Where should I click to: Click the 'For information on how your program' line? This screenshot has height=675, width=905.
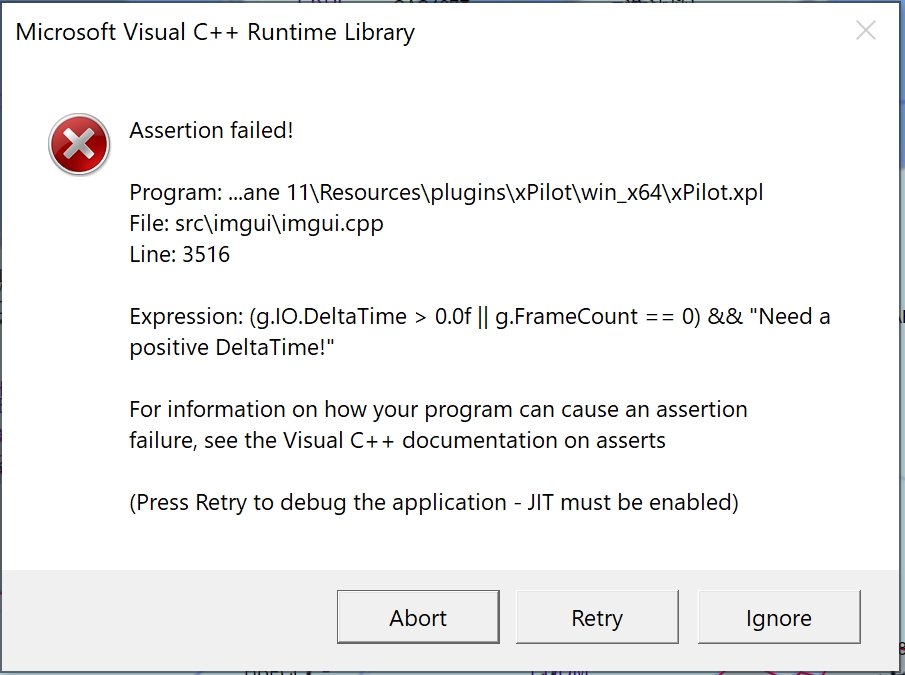pos(438,409)
